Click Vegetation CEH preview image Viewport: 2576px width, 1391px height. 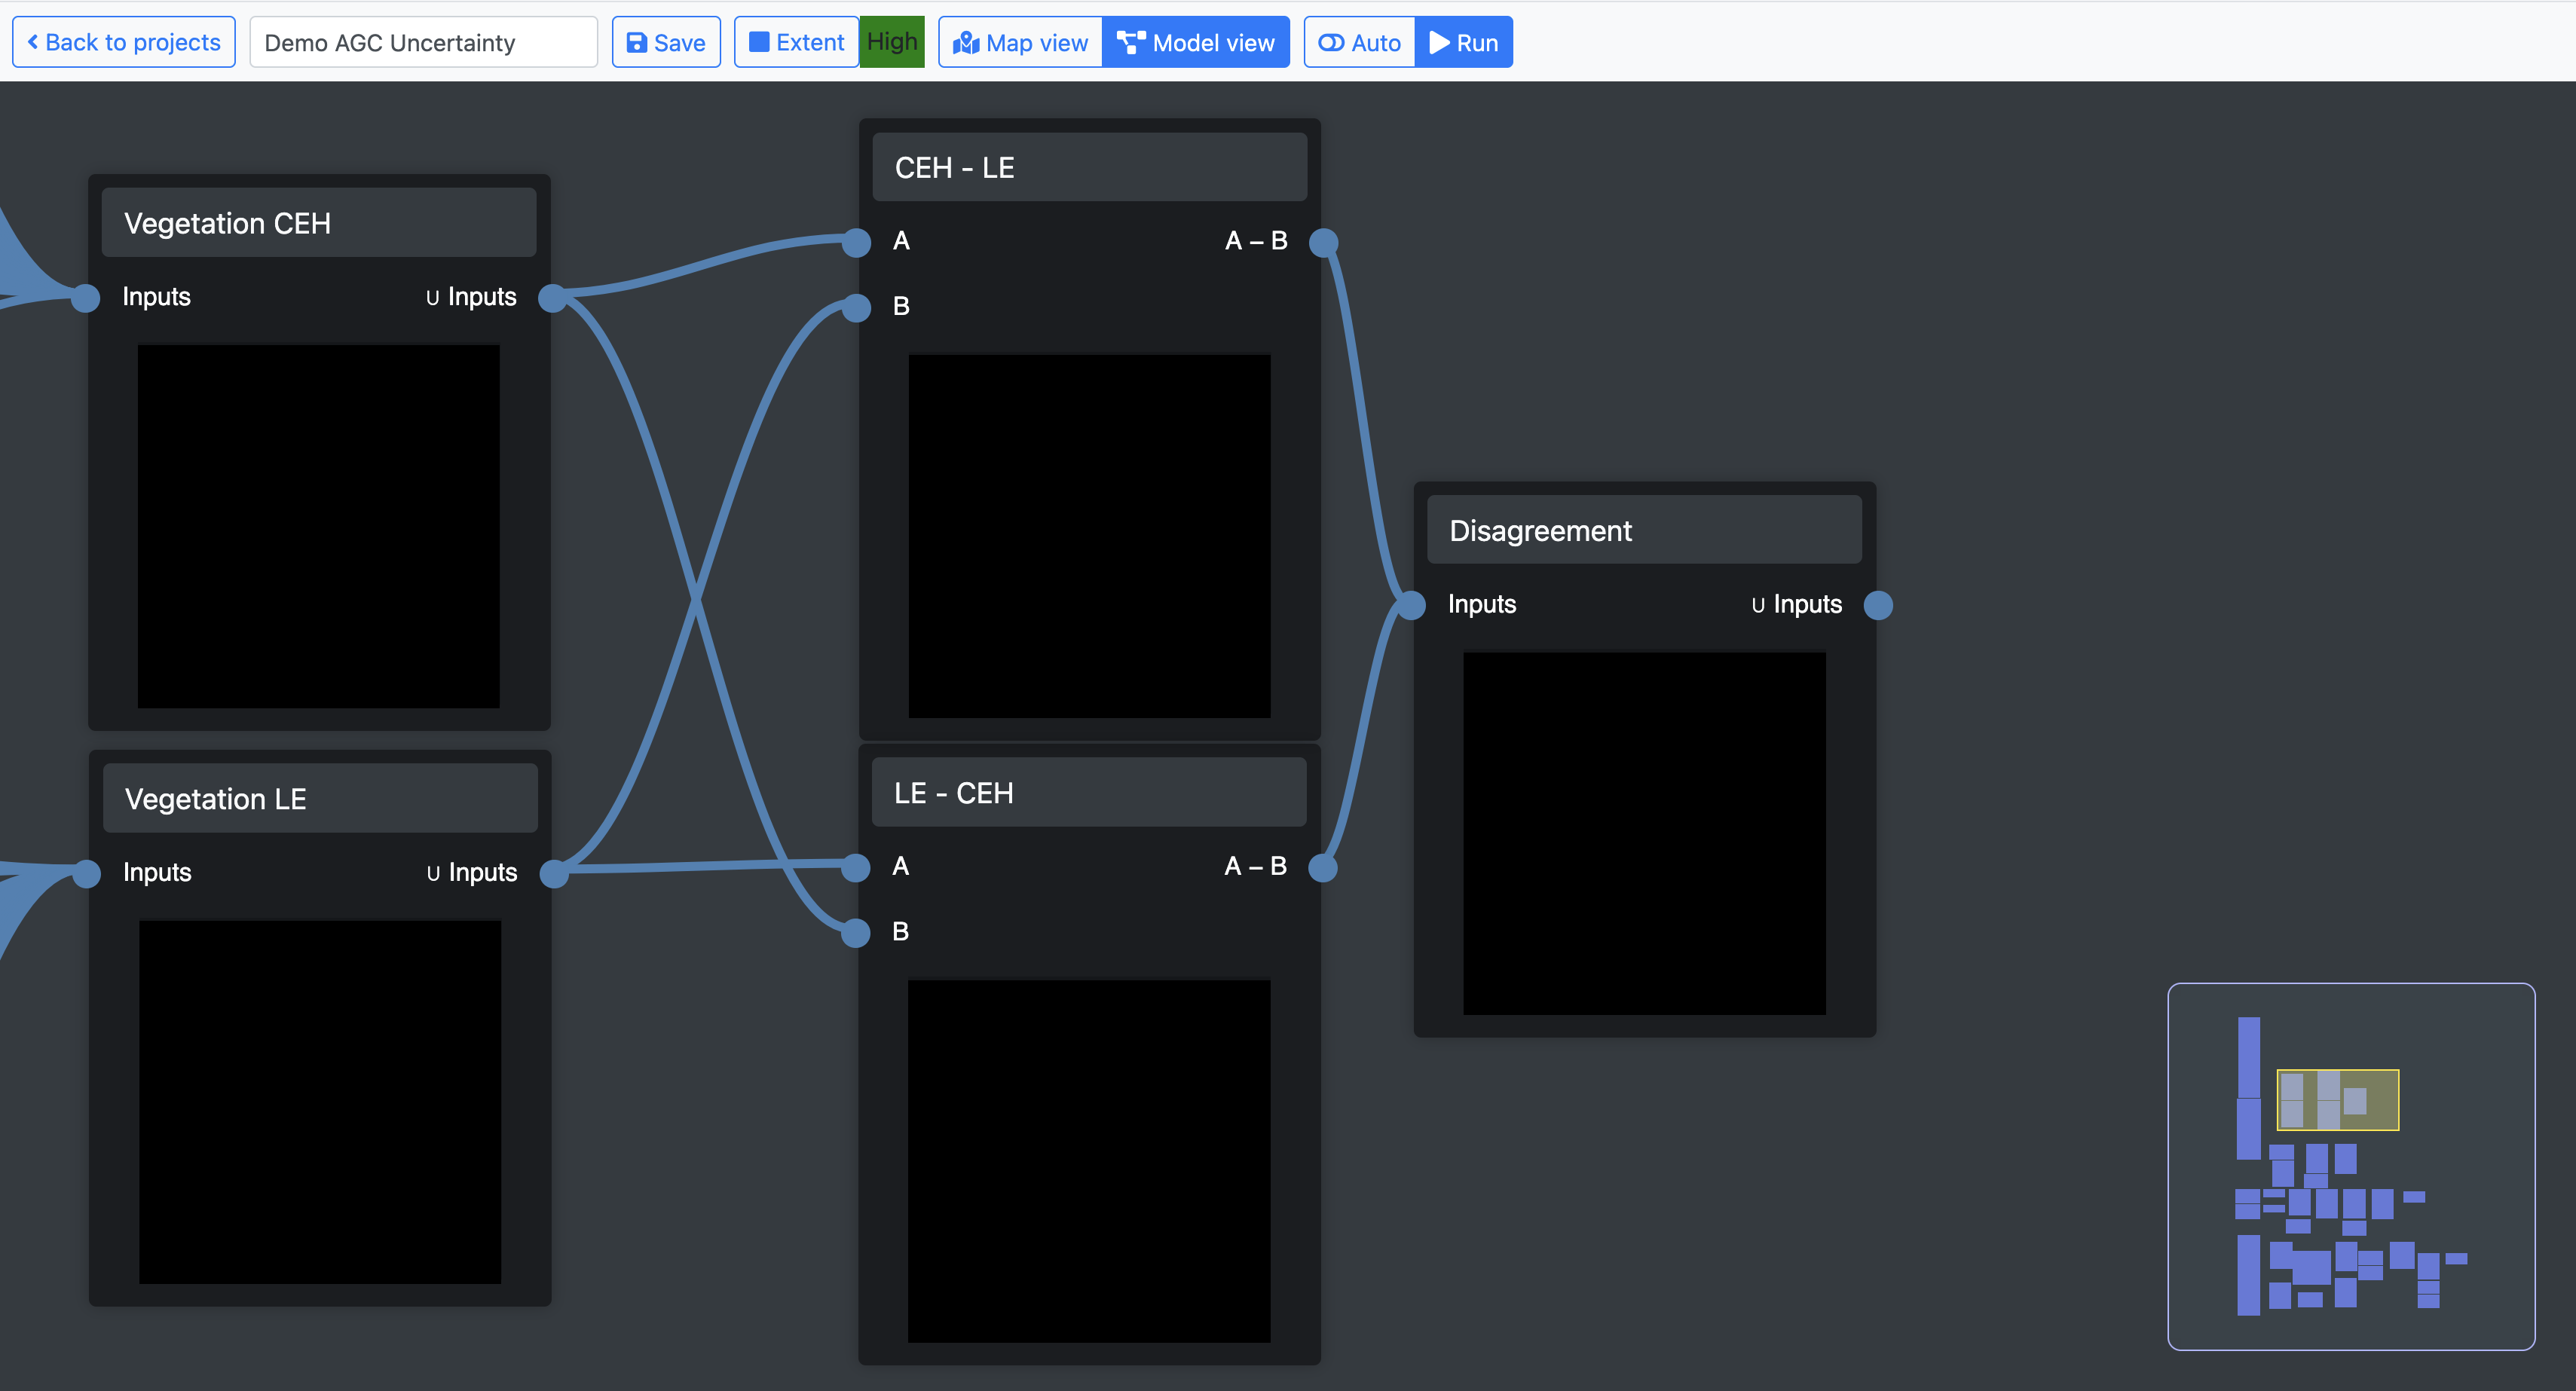[318, 526]
